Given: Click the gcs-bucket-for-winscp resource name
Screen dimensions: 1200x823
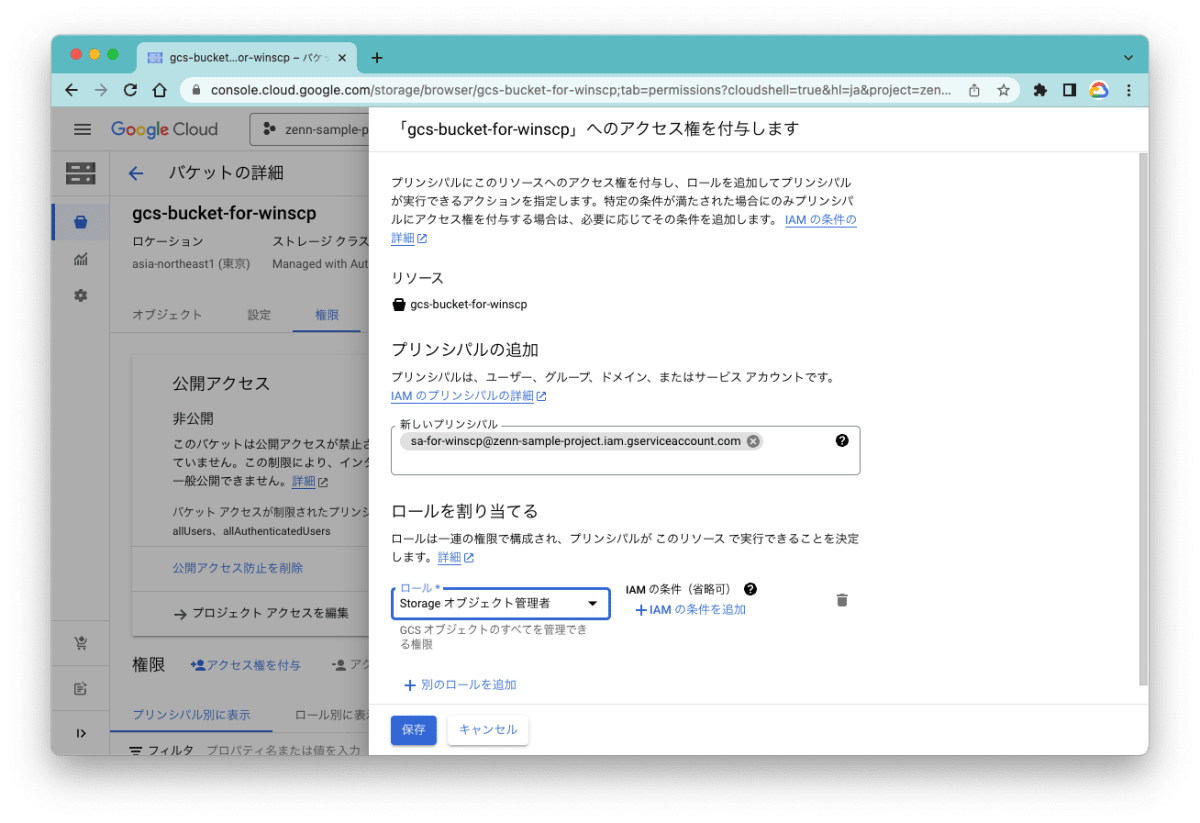Looking at the screenshot, I should tap(468, 304).
